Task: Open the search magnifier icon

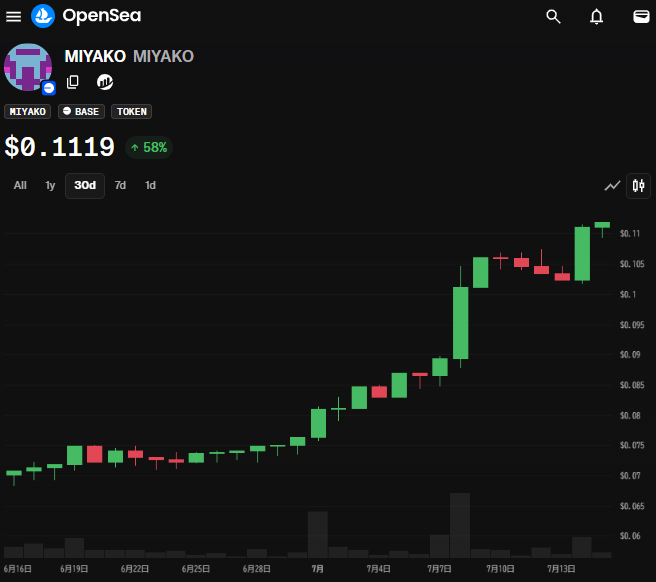Action: click(x=553, y=17)
